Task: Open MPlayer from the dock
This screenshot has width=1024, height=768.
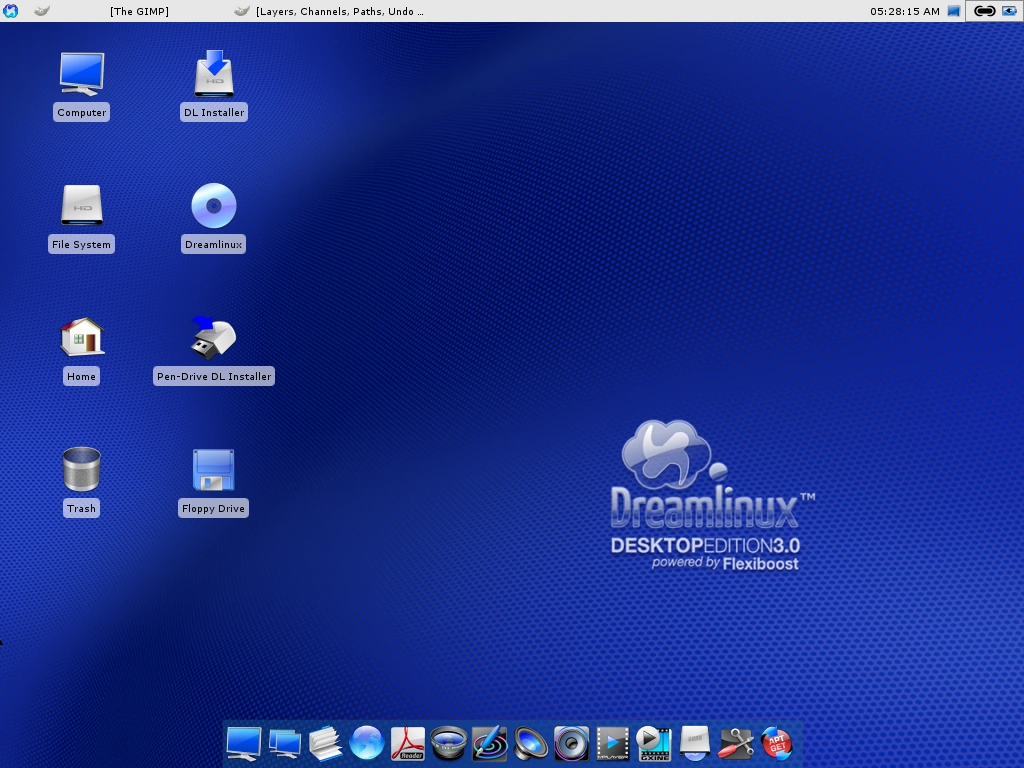Action: (x=612, y=743)
